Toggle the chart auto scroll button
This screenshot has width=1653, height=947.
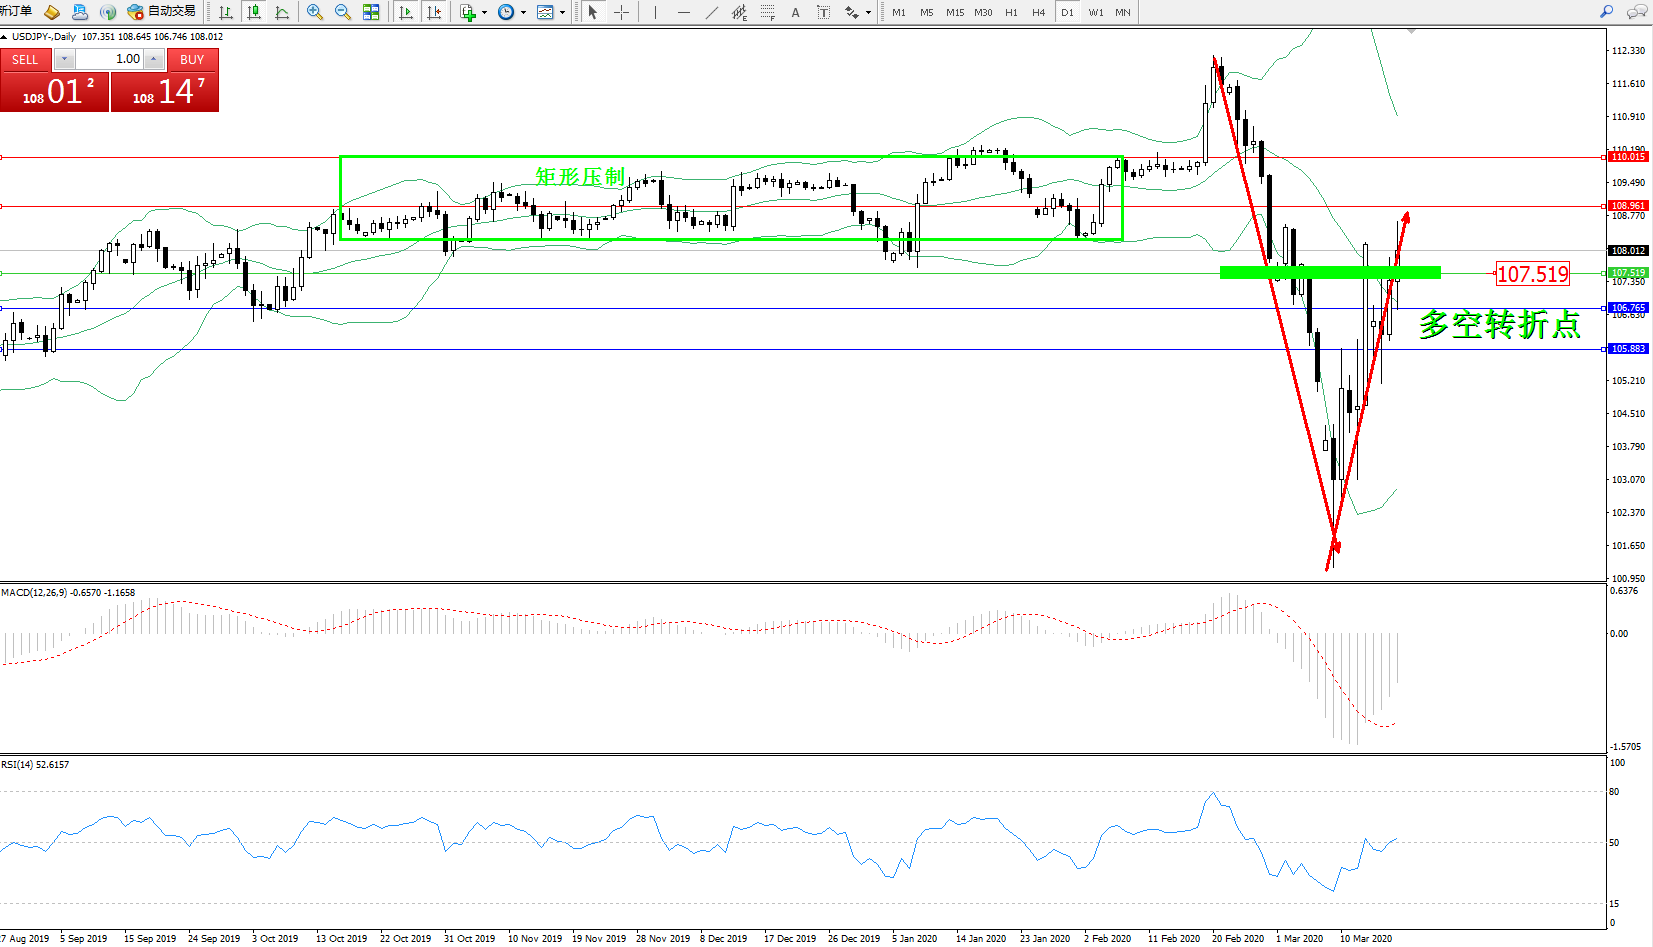(406, 12)
